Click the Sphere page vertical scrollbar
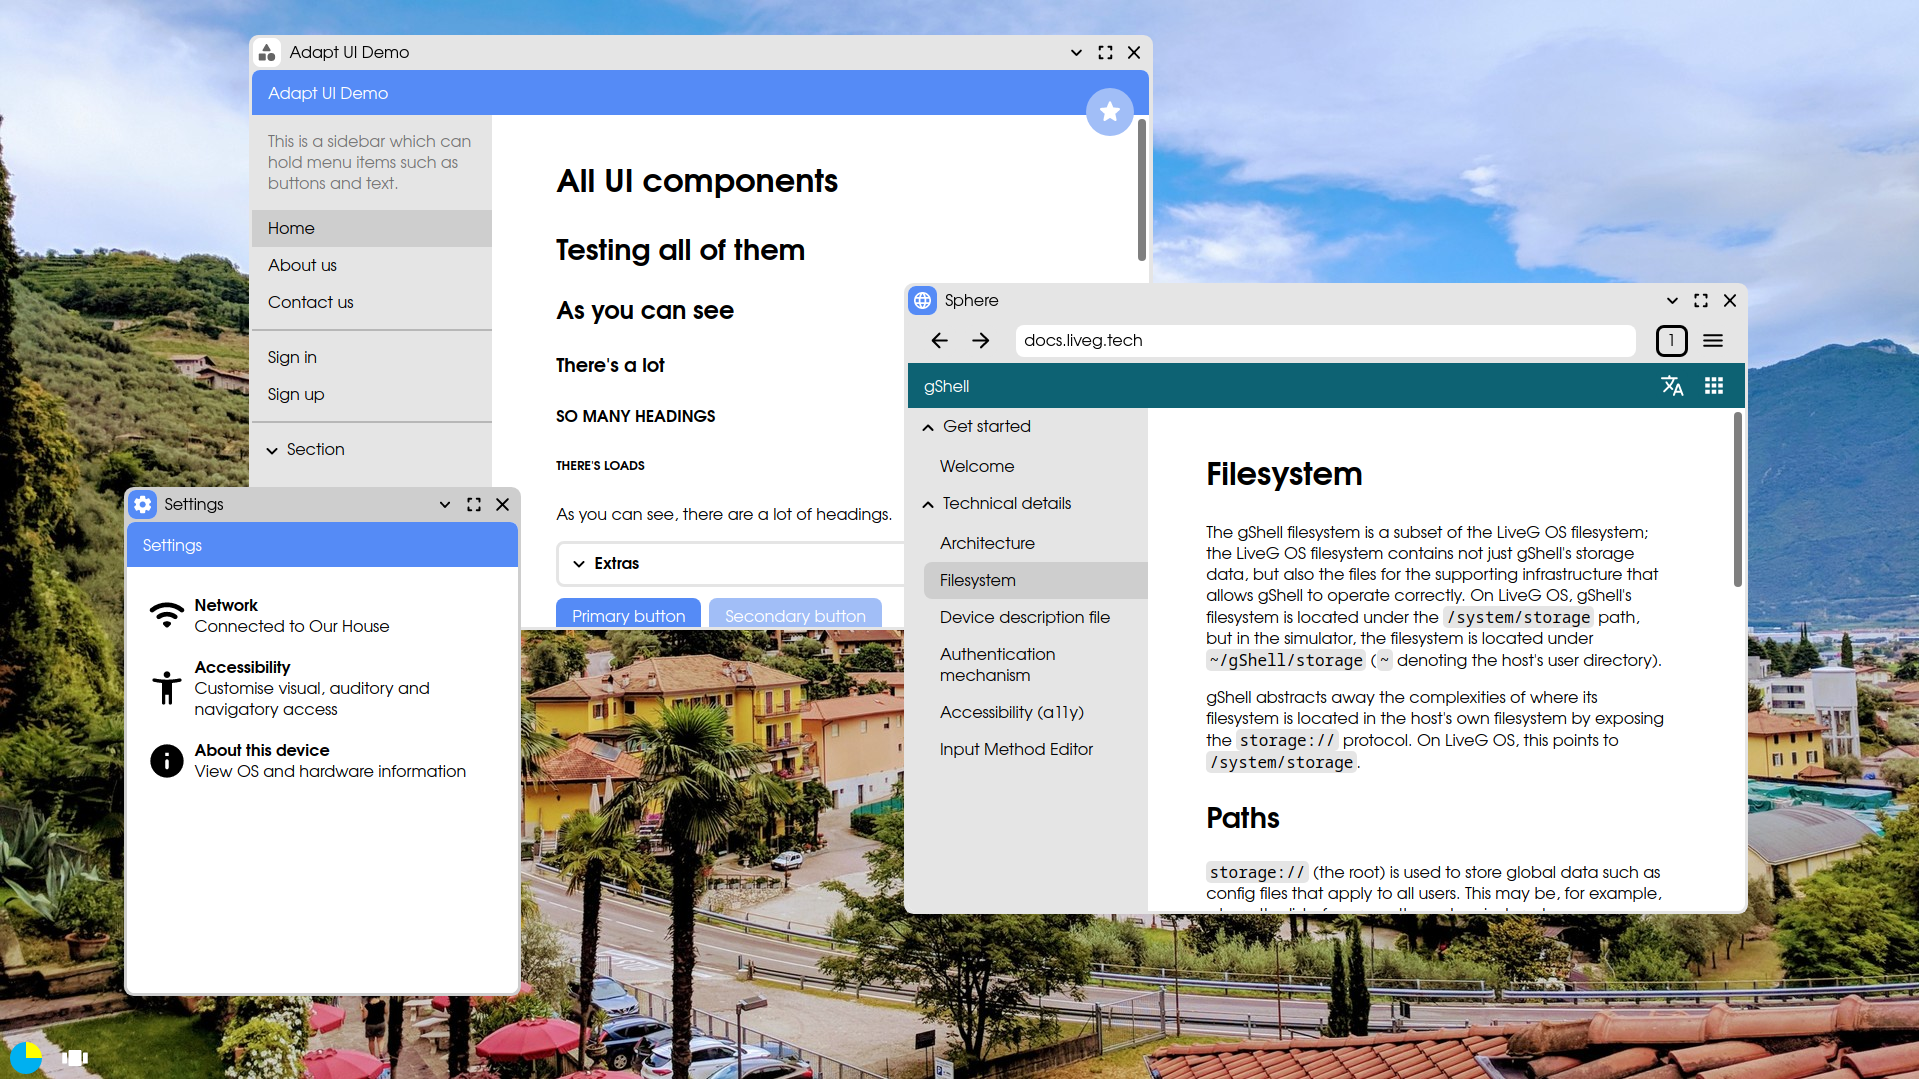This screenshot has height=1079, width=1919. click(1737, 500)
